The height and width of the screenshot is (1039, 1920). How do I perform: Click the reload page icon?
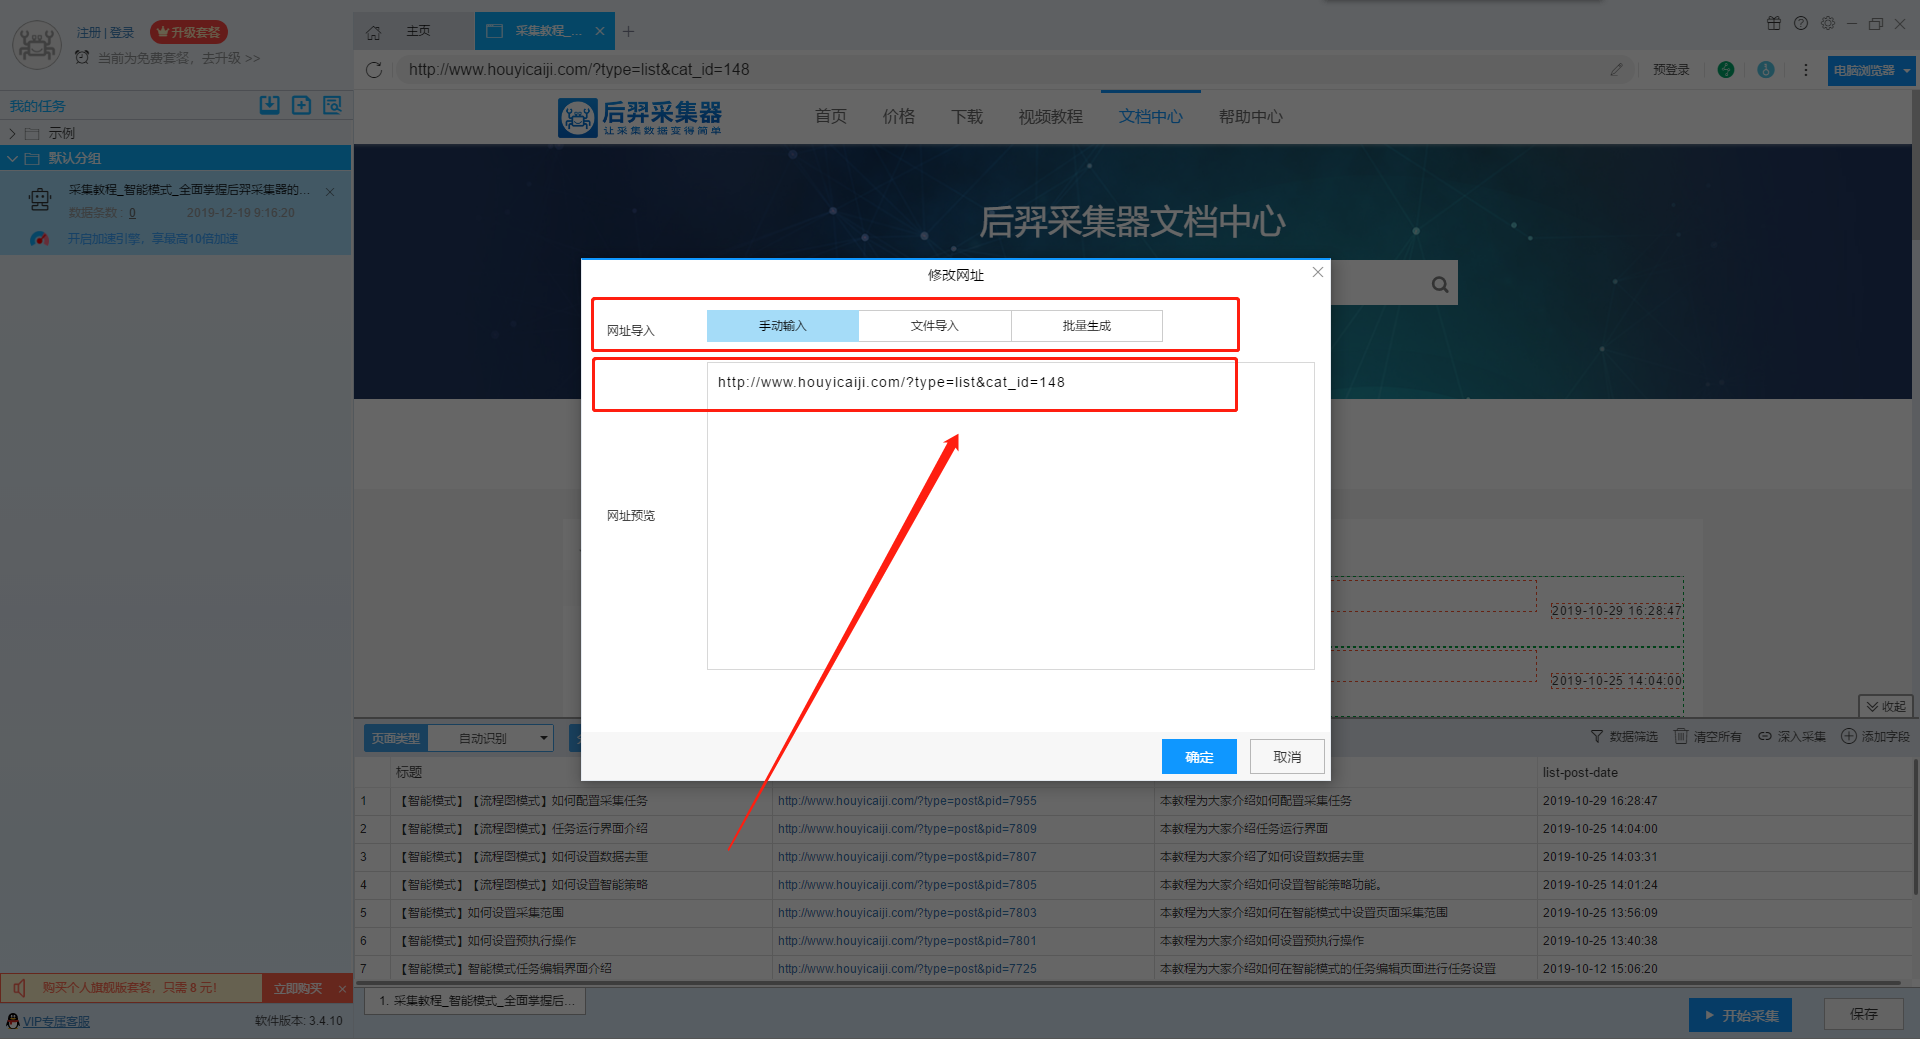tap(374, 70)
